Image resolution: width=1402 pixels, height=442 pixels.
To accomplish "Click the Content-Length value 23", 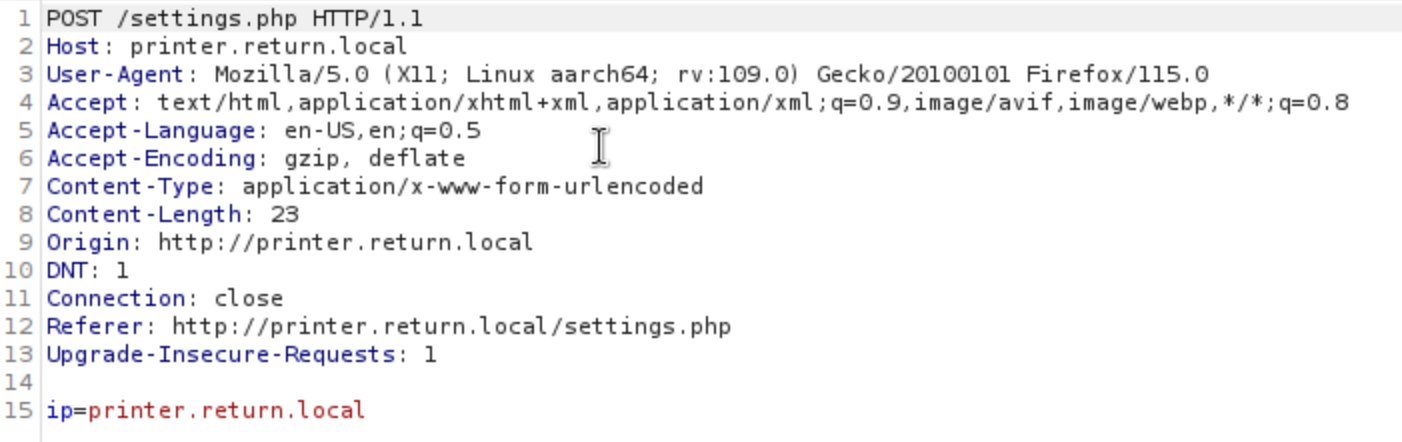I will click(284, 214).
